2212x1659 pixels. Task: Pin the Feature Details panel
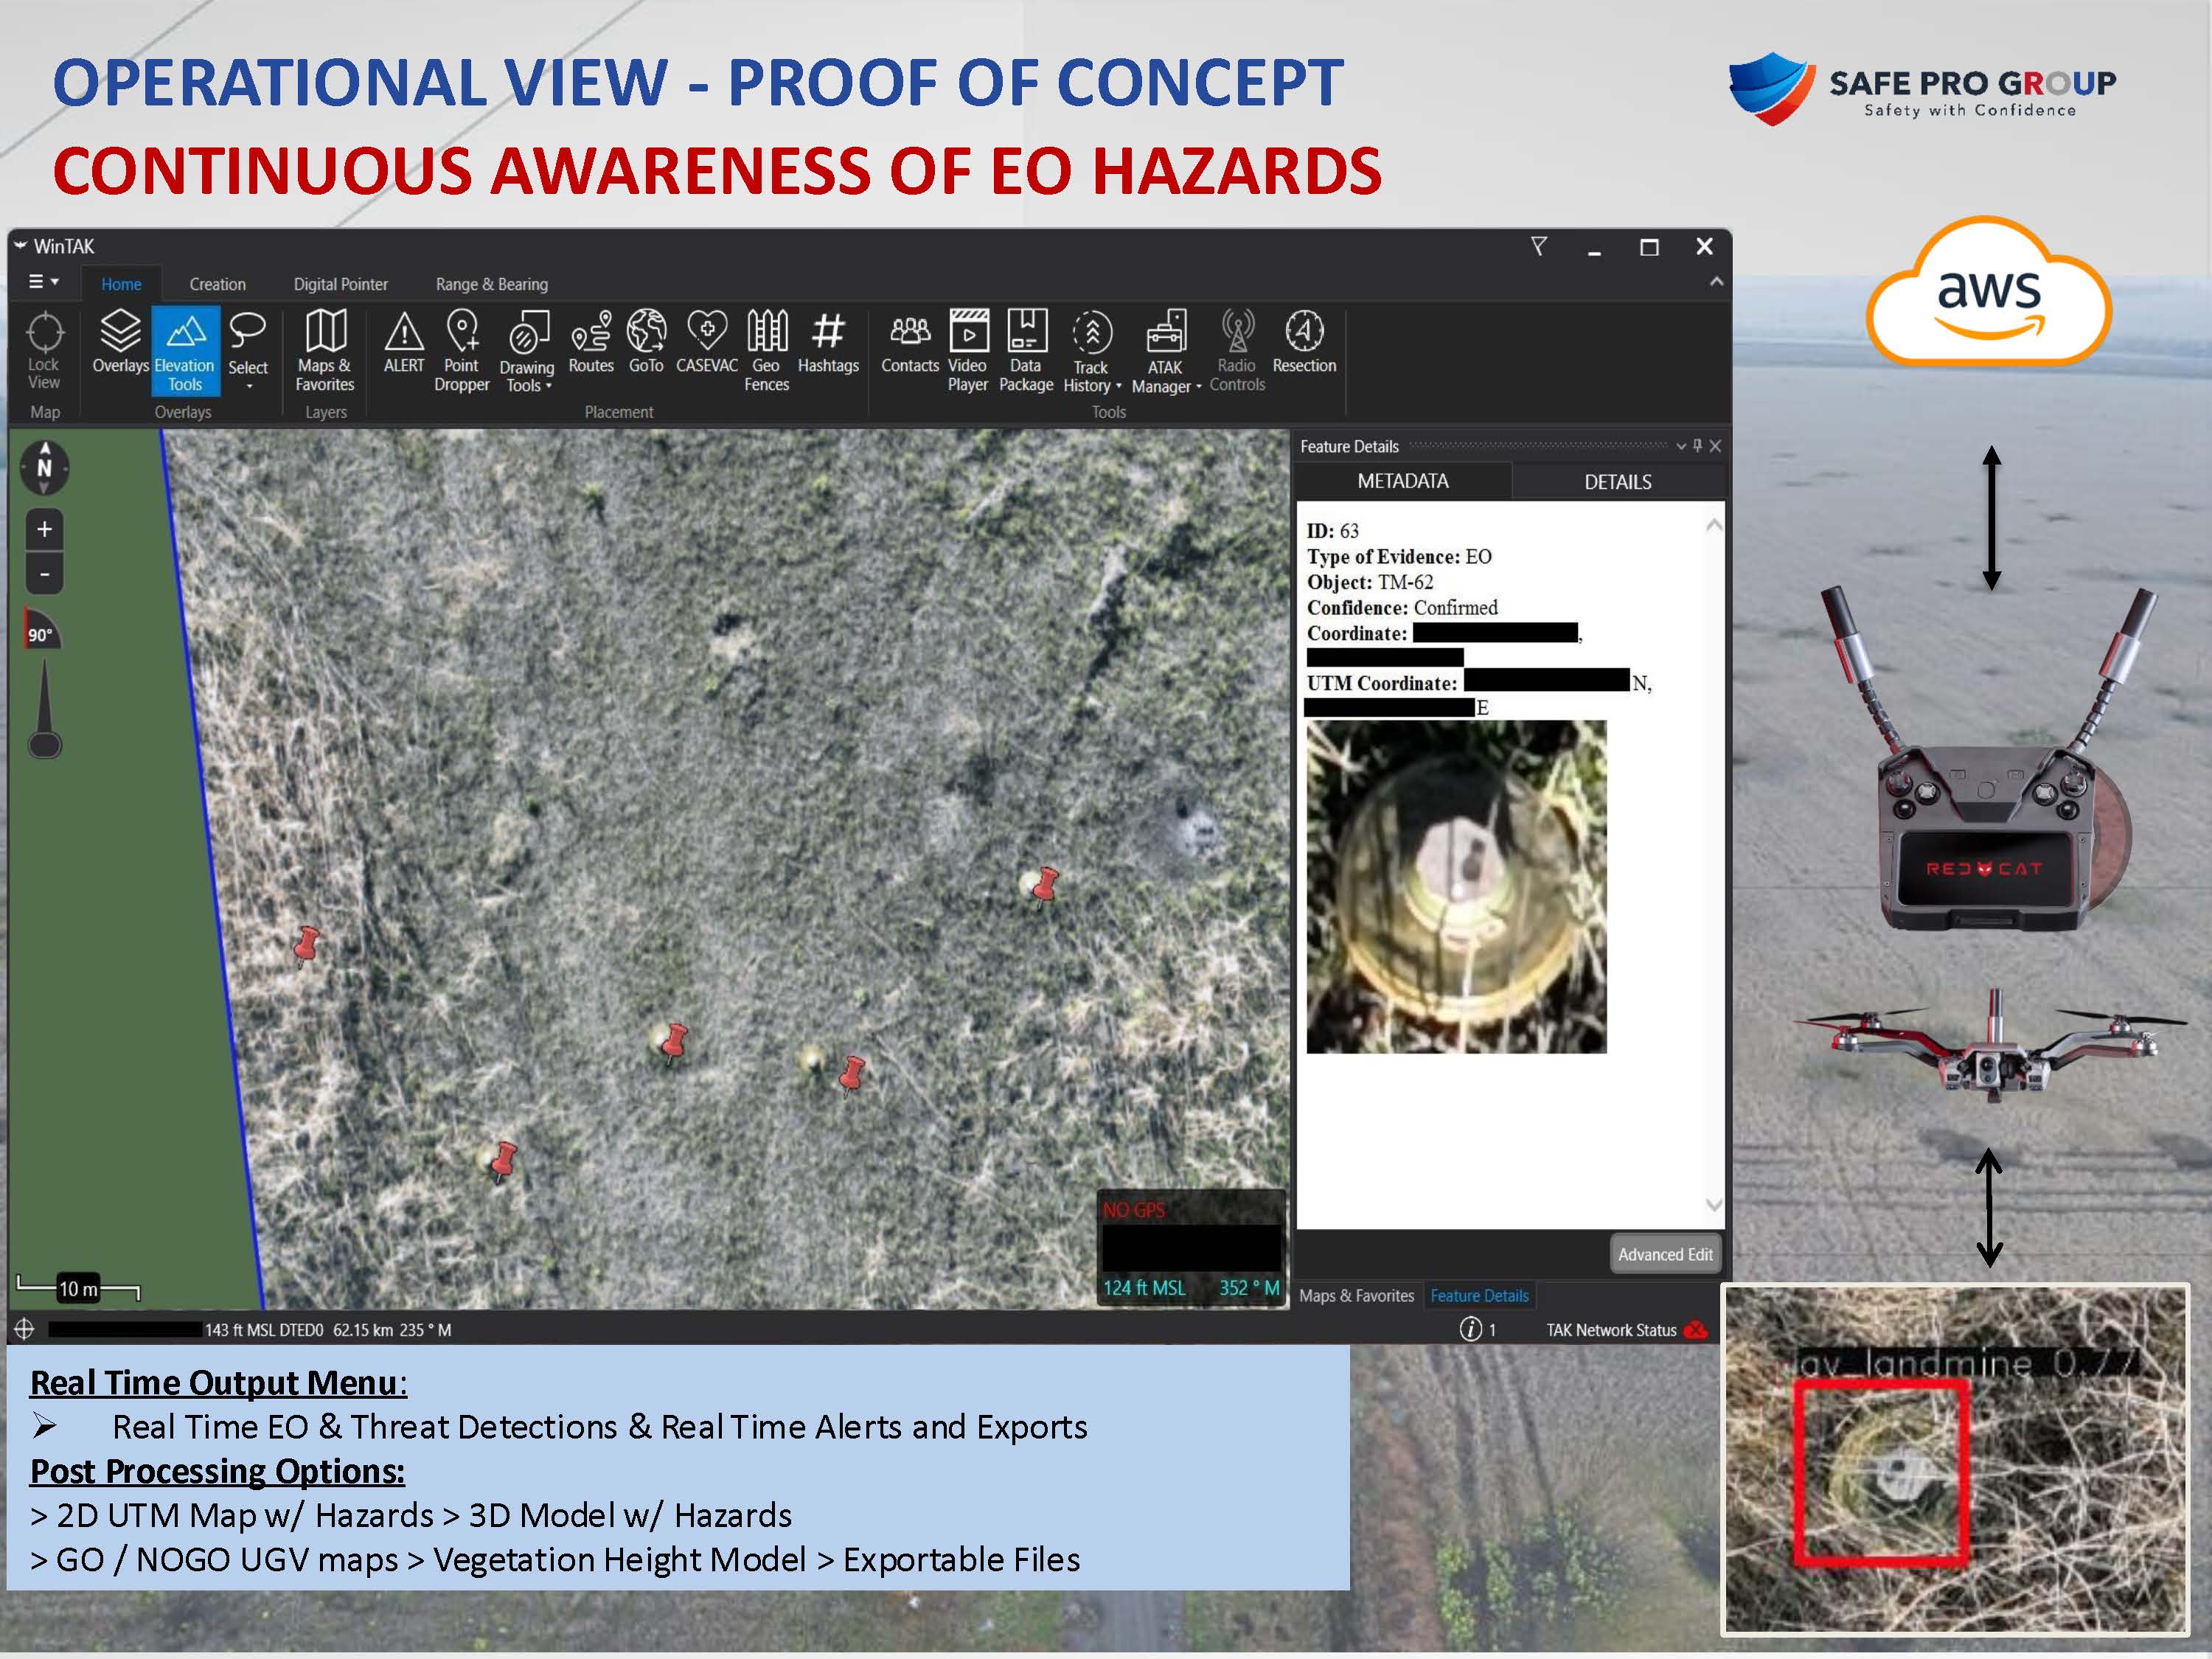pos(1697,446)
